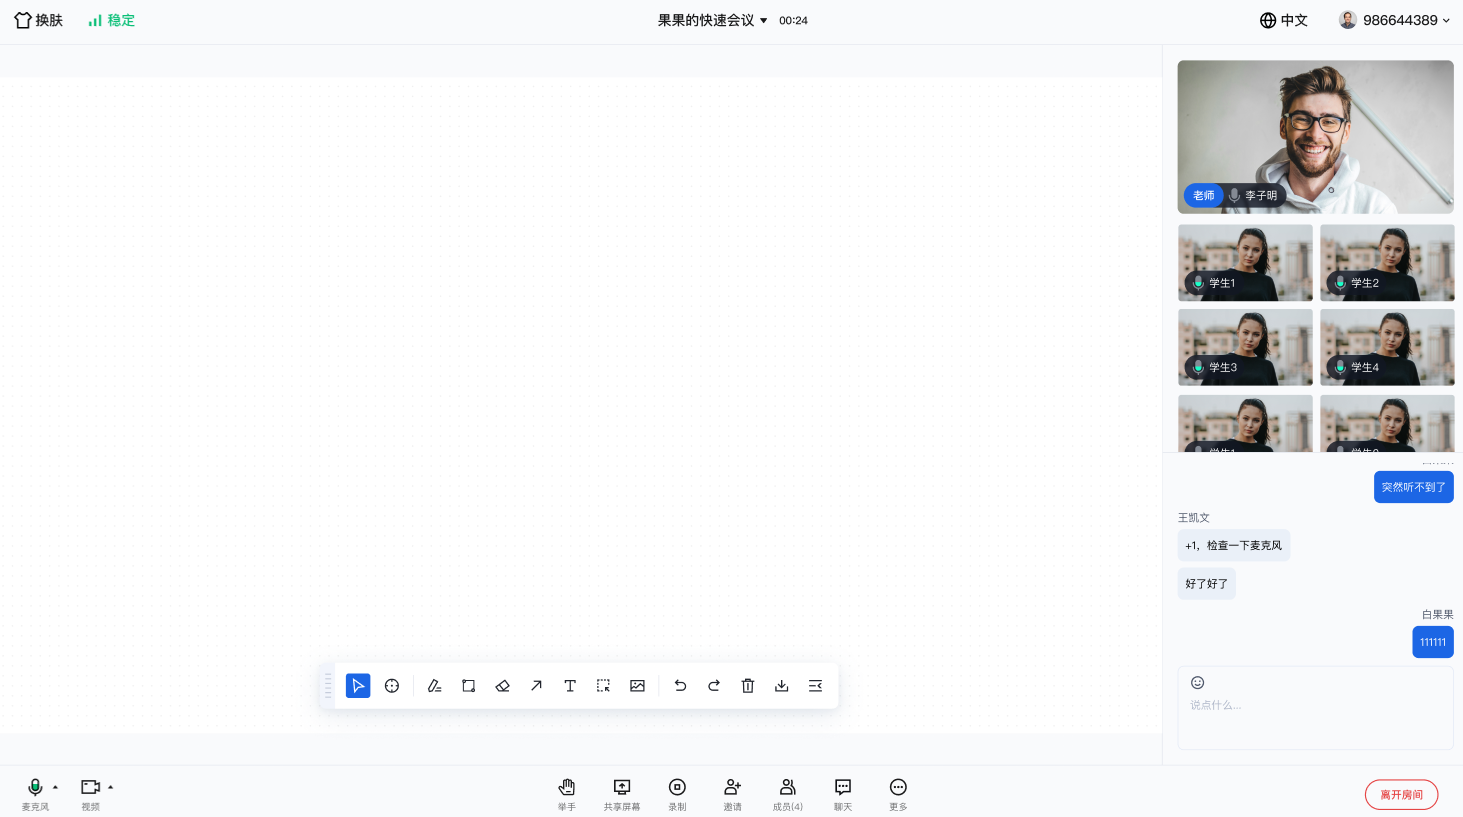
Task: Open video options arrow
Action: tap(110, 787)
